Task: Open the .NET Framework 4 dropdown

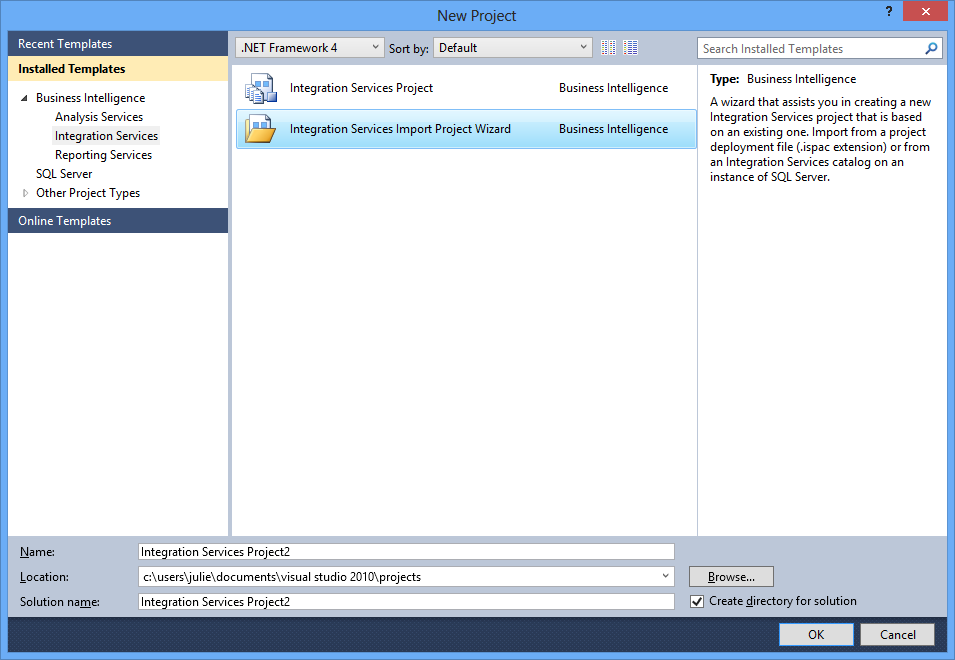Action: pos(309,47)
